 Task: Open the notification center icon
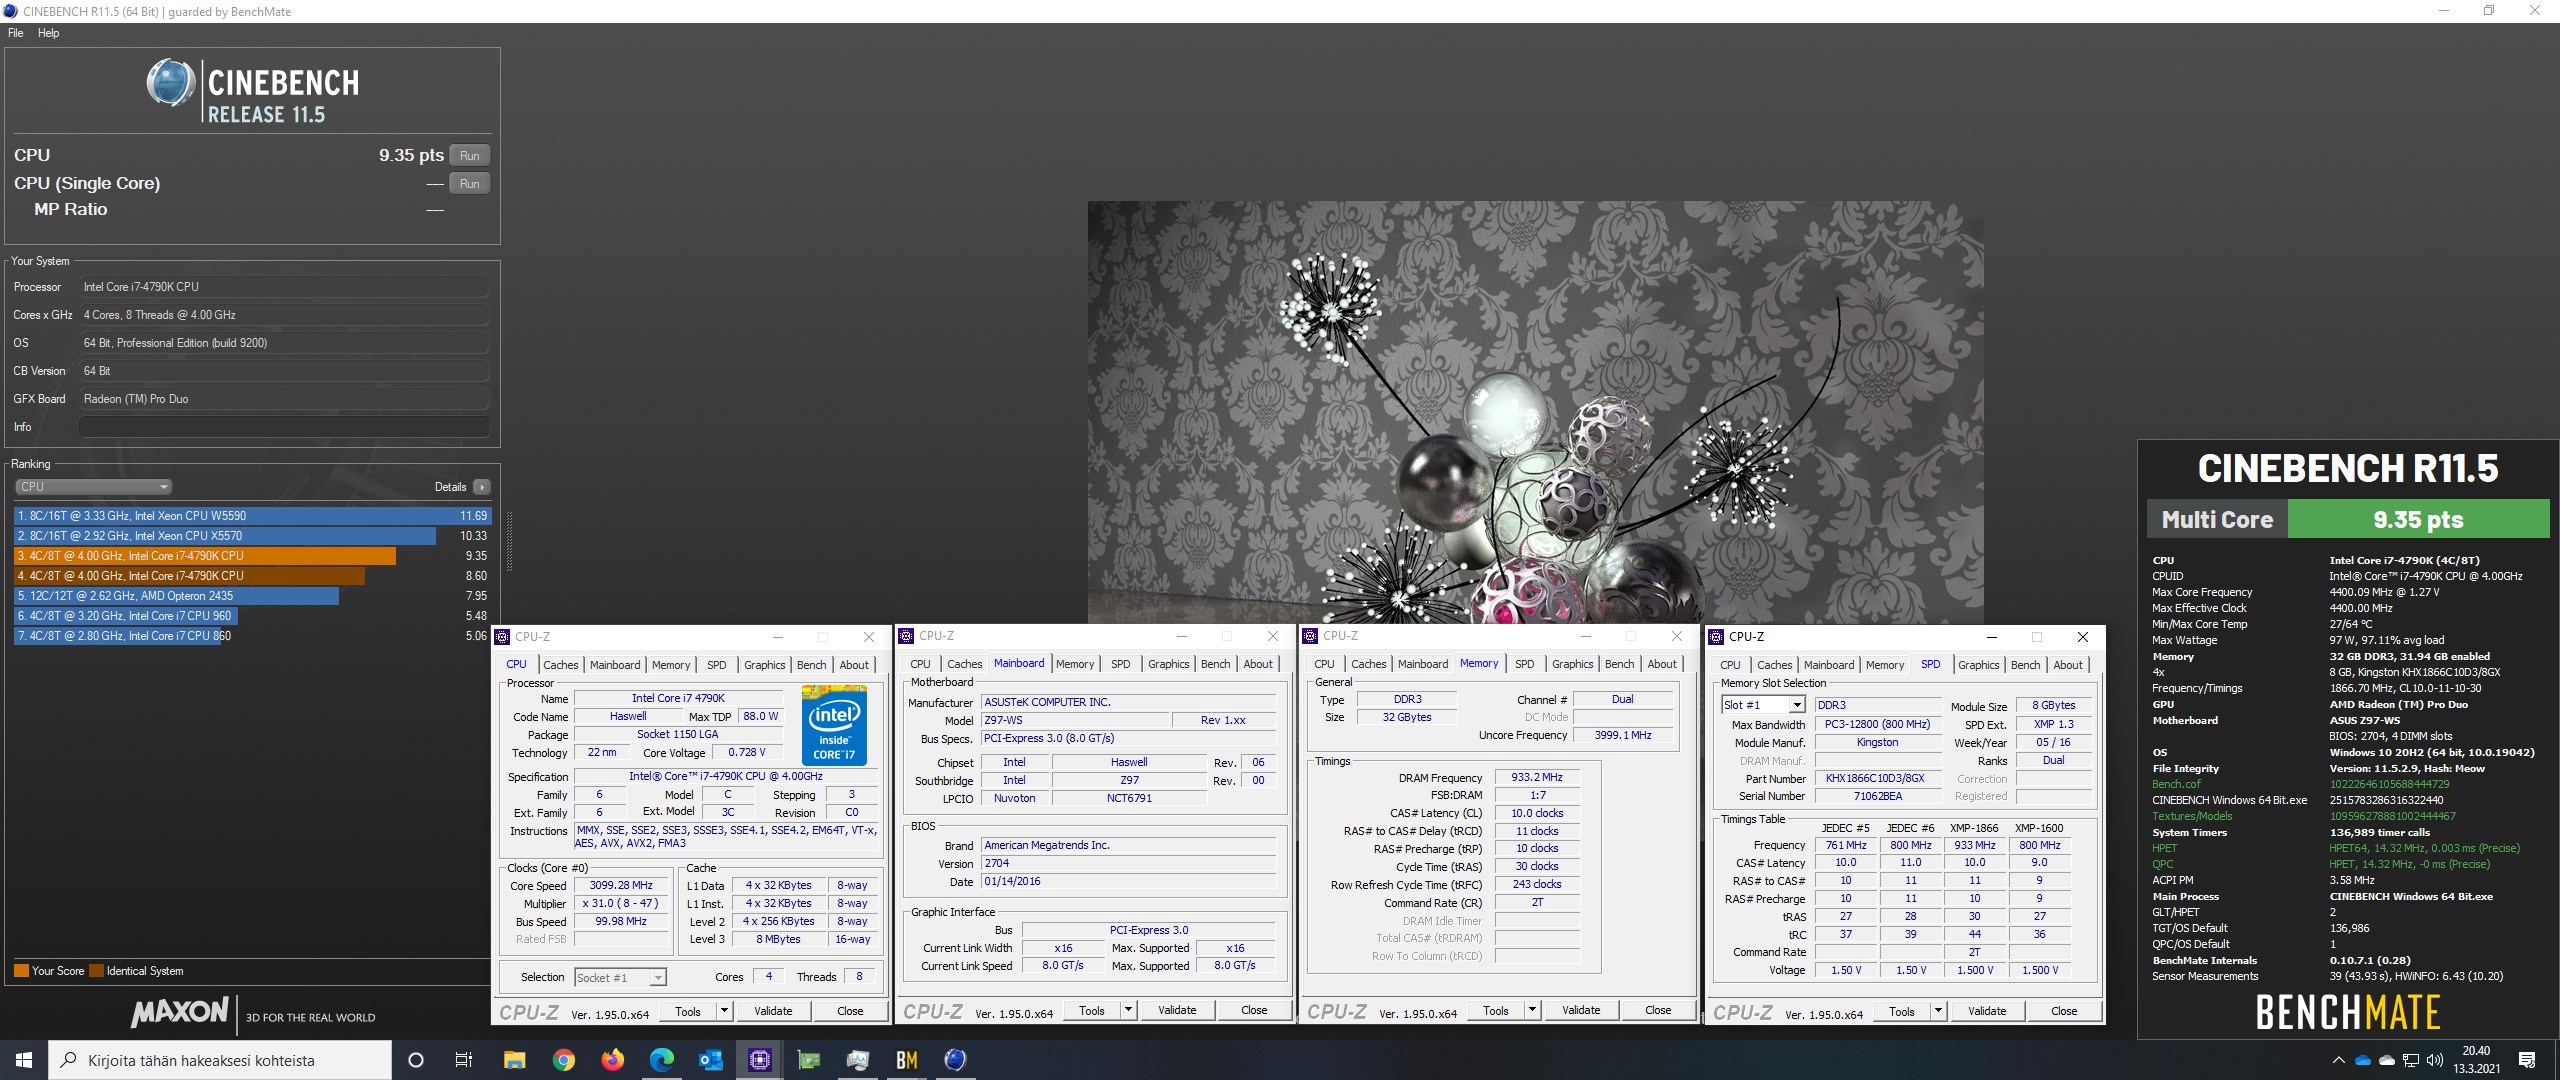(2527, 1060)
